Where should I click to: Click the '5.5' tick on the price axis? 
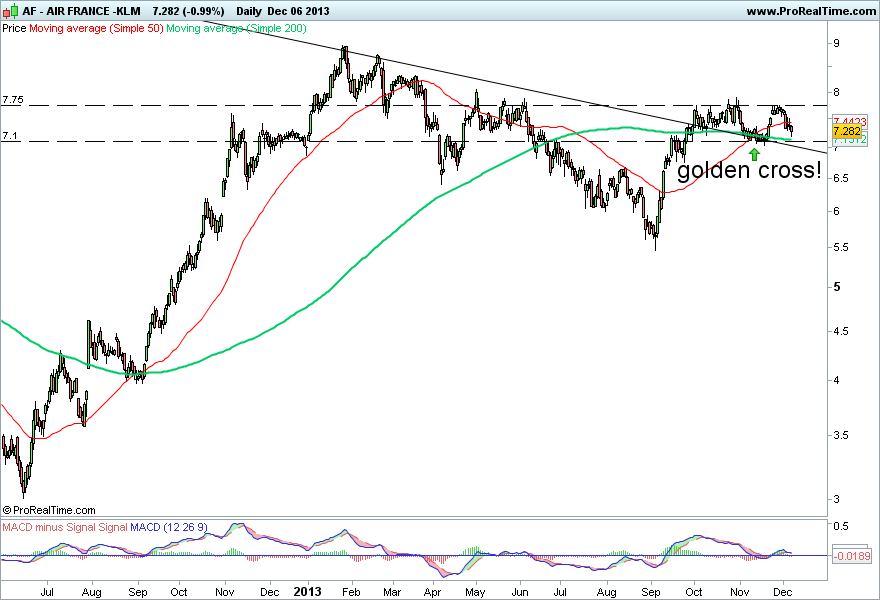click(x=840, y=248)
